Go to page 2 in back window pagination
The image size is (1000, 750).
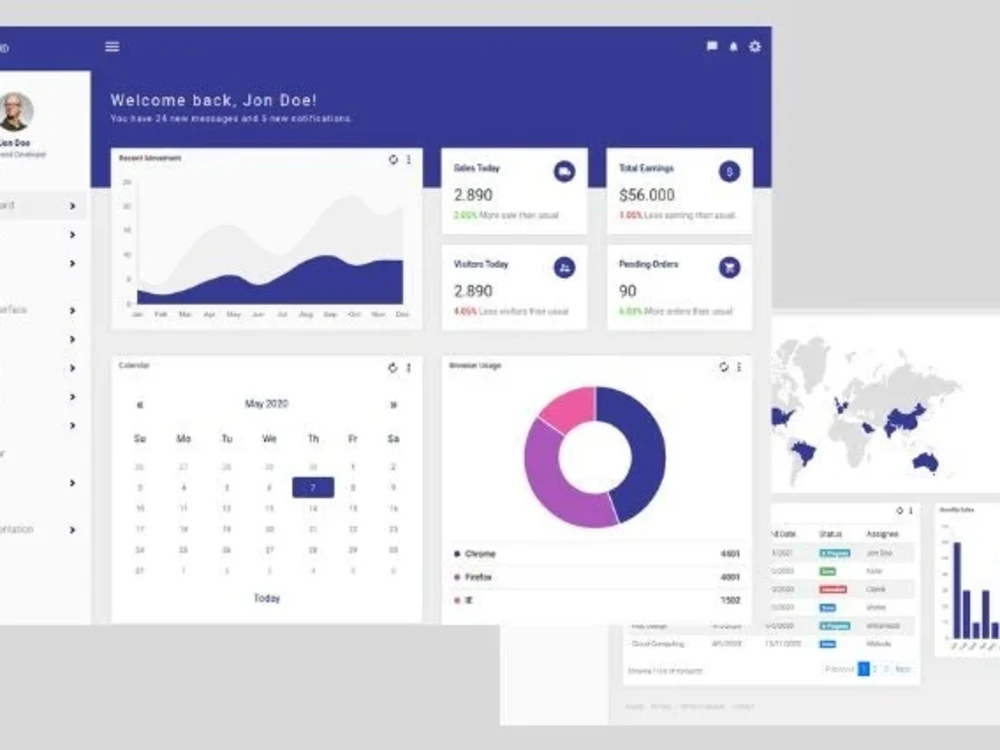pos(875,669)
